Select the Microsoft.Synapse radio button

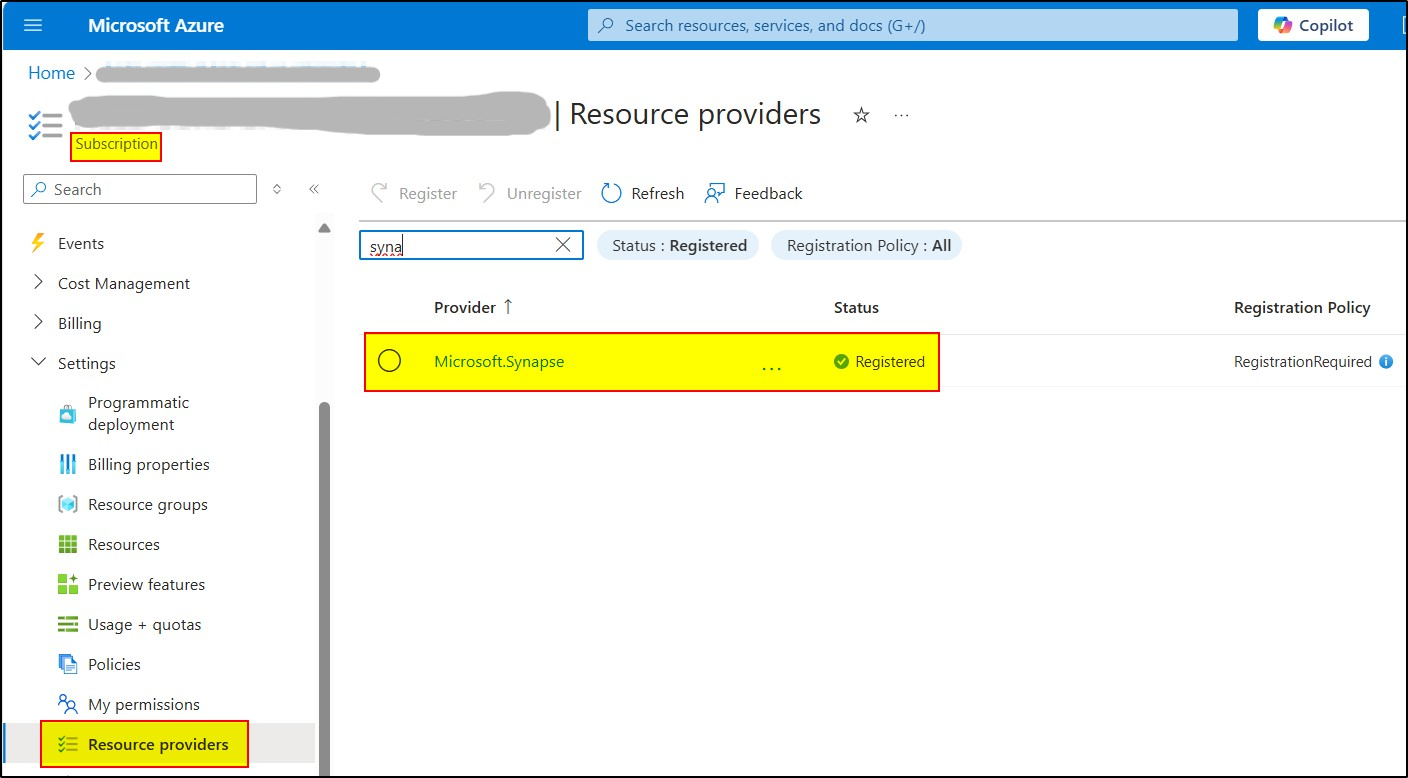390,361
